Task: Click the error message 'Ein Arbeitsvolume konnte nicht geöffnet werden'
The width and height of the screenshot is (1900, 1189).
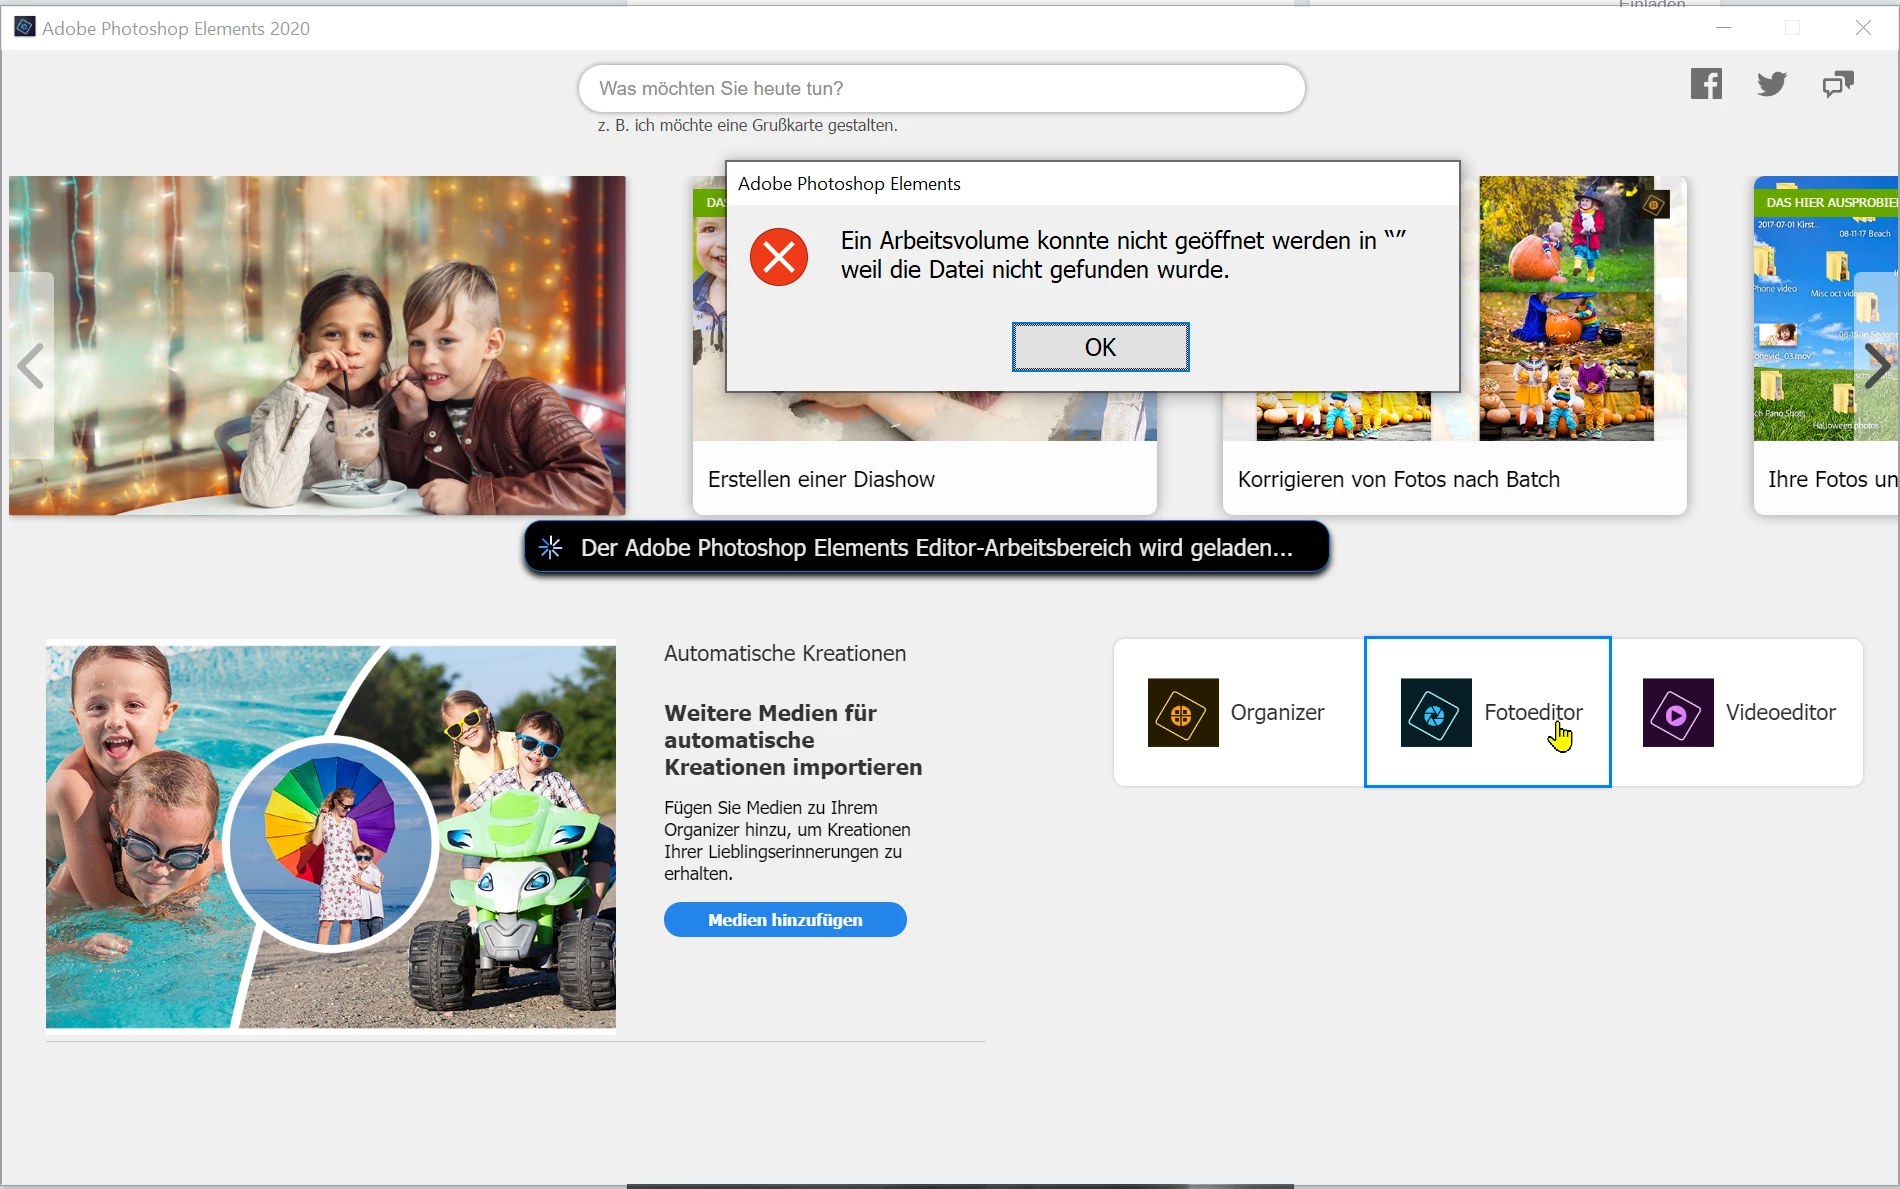Action: [1123, 255]
